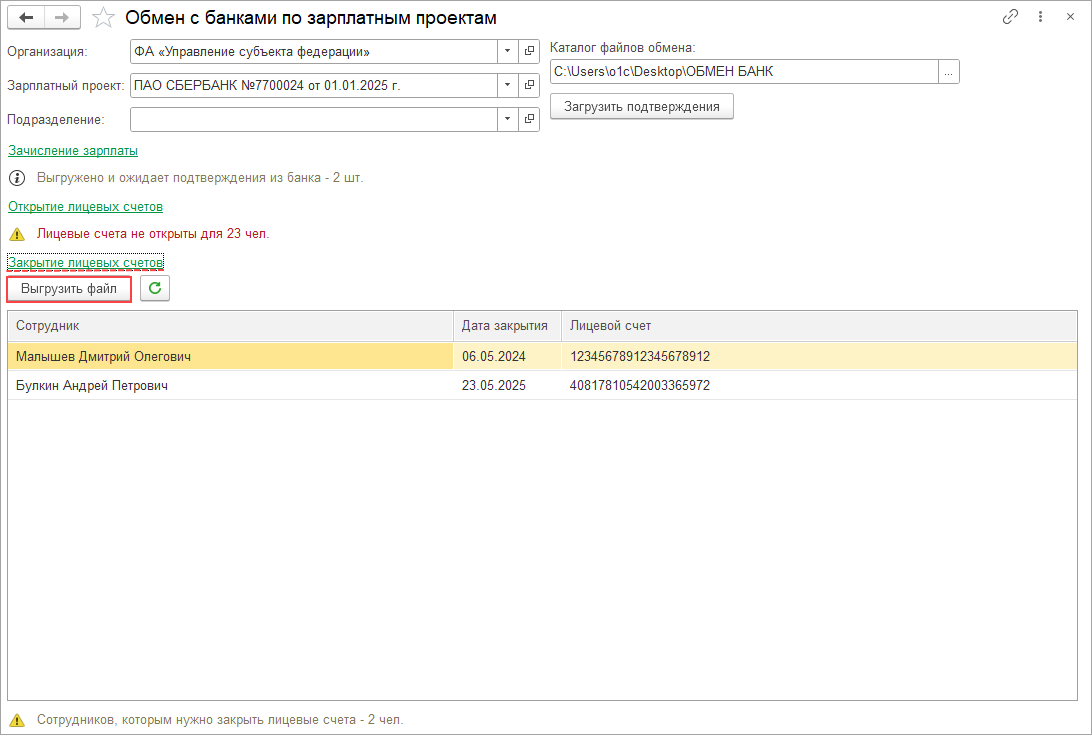Click the Подразделение input field
The height and width of the screenshot is (735, 1092).
[x=313, y=119]
